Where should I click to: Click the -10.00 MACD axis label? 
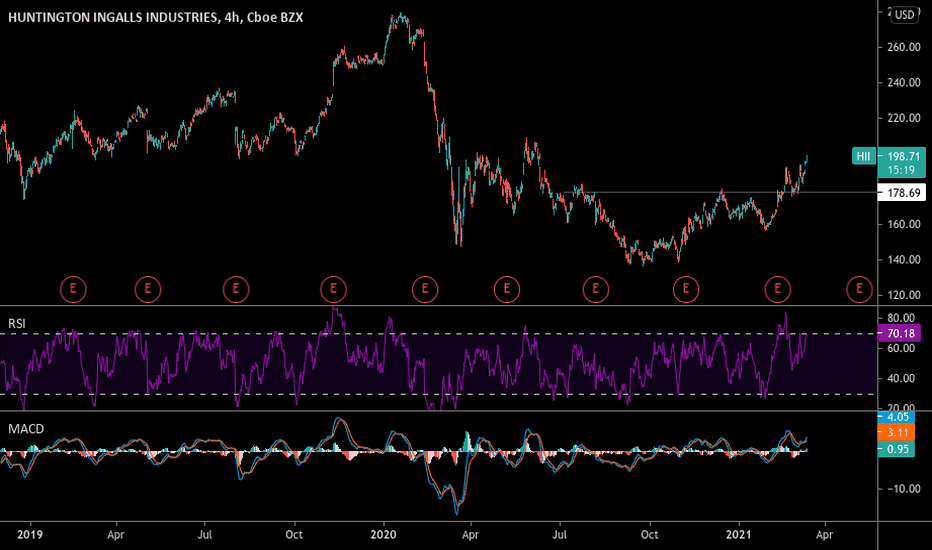point(904,489)
